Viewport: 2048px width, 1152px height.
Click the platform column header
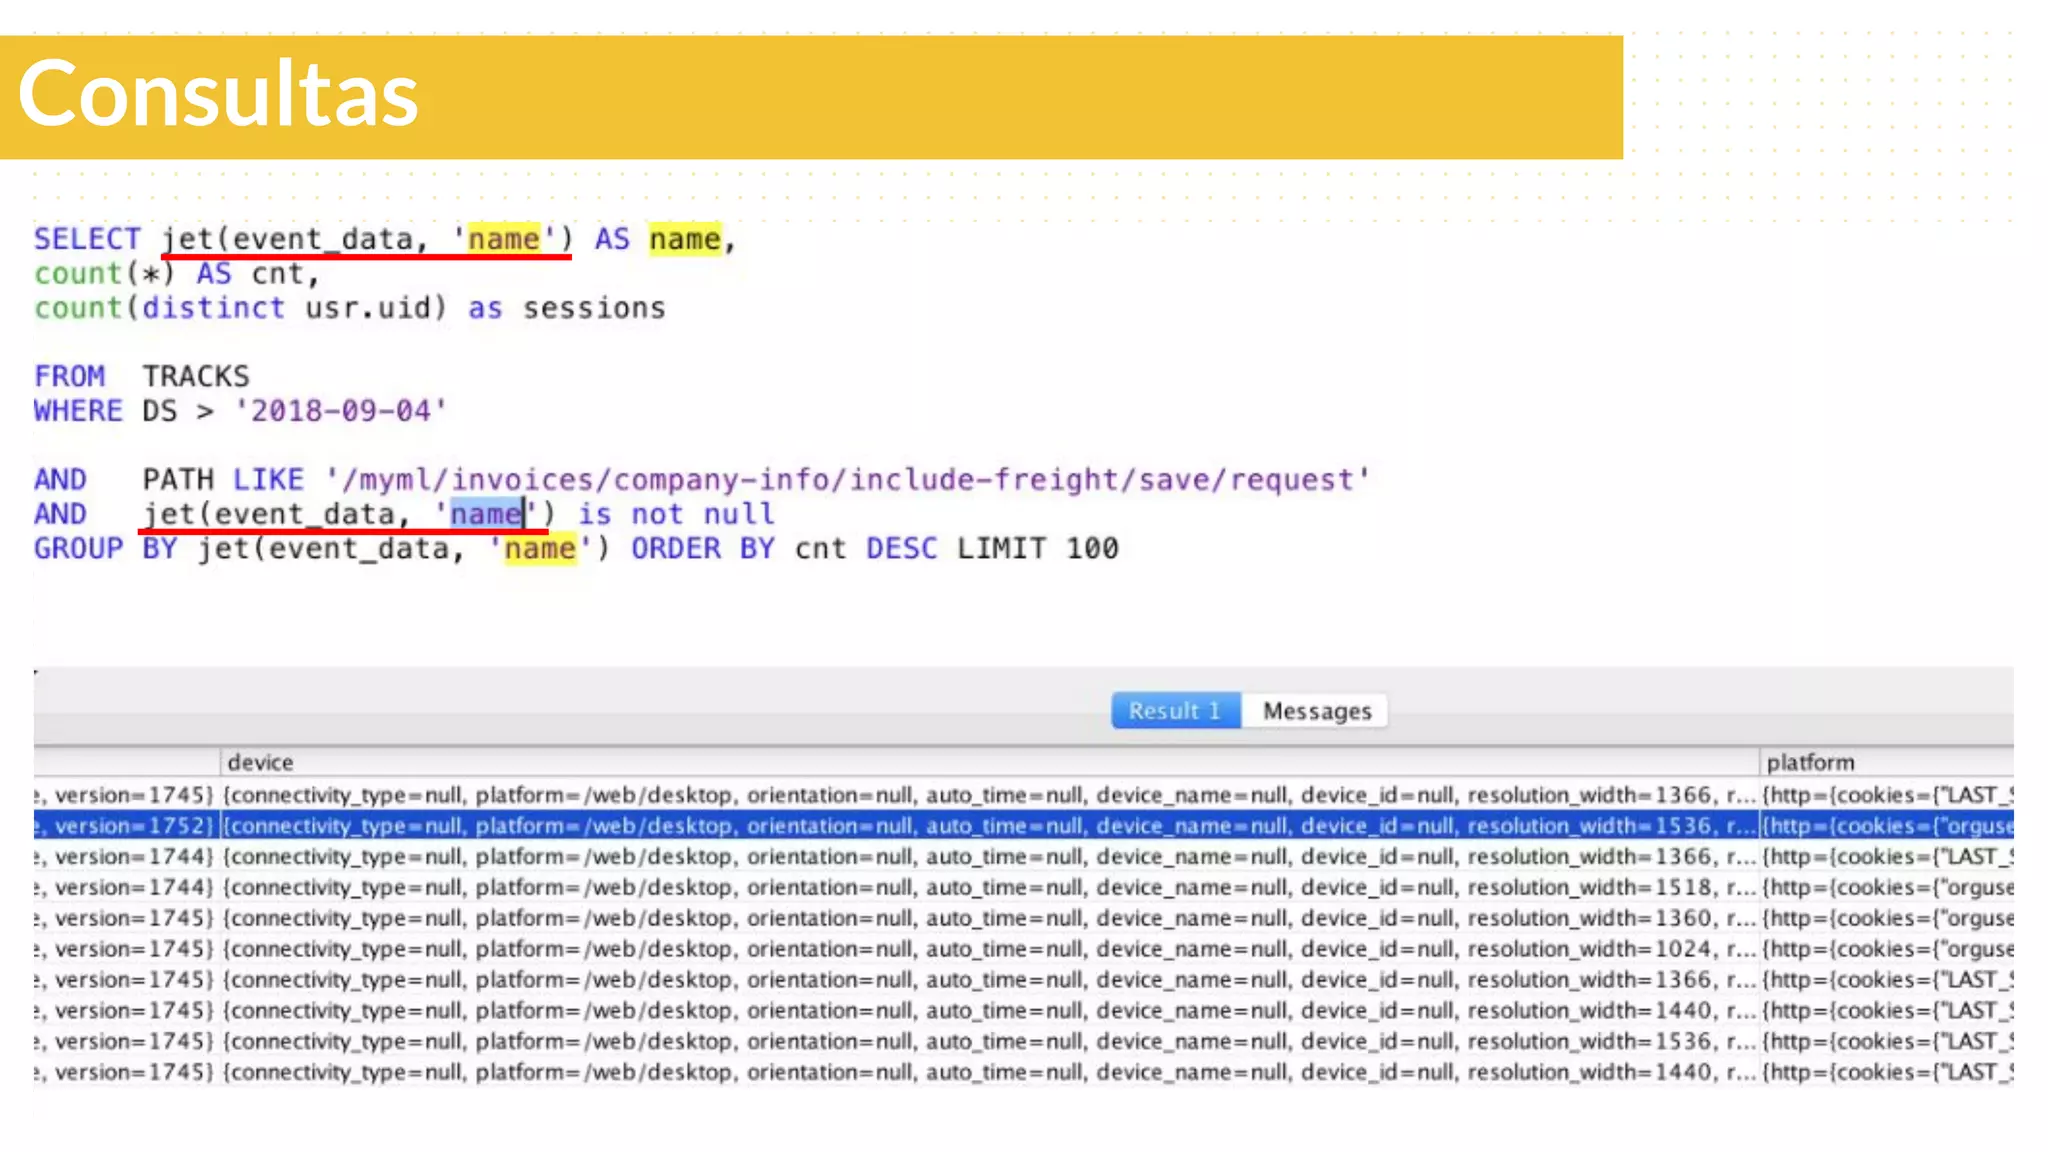click(x=1810, y=762)
